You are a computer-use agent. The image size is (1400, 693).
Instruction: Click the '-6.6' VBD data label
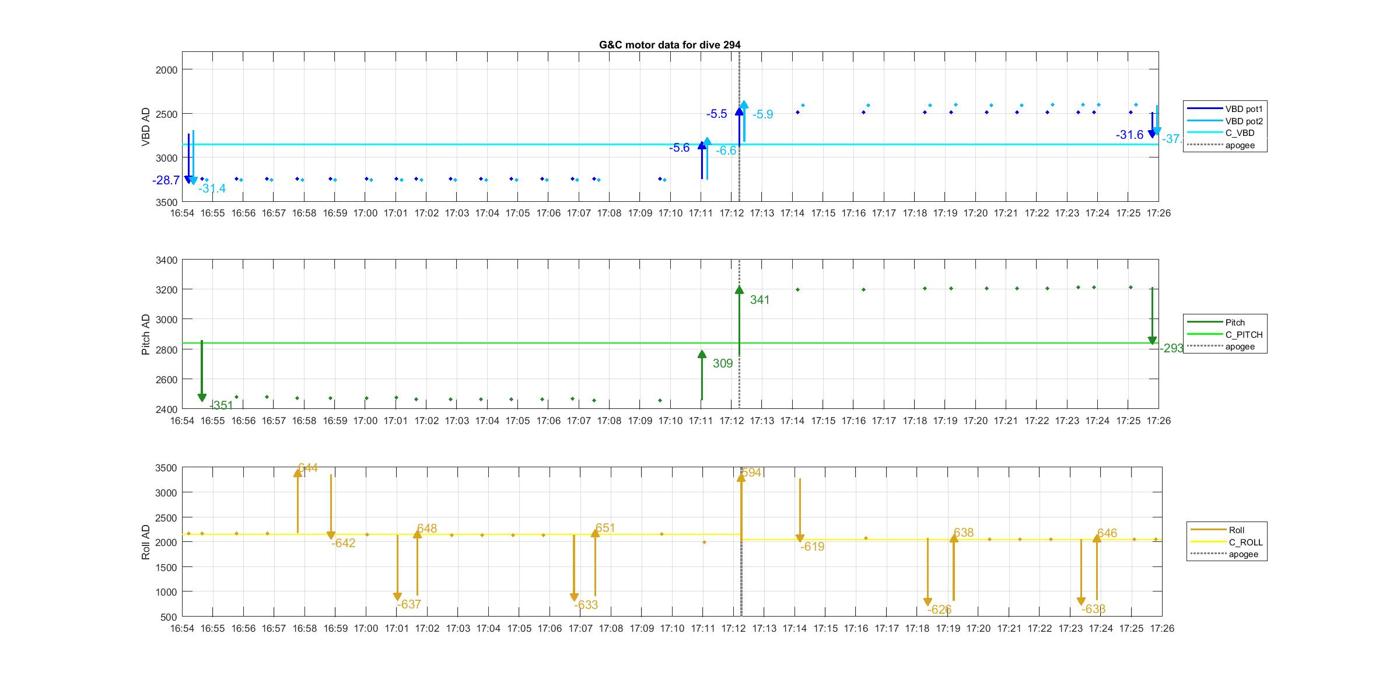click(727, 150)
